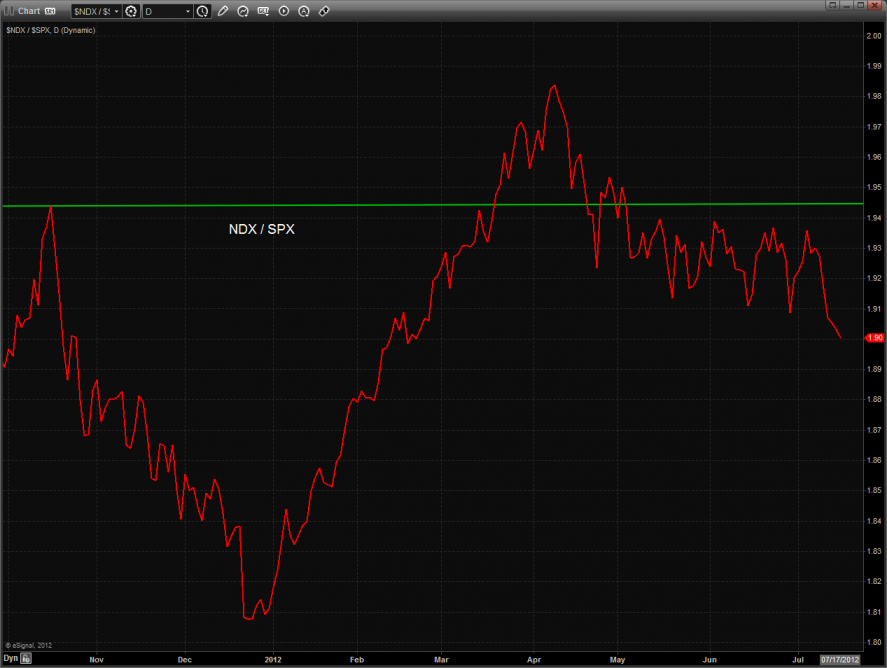Click the interval clock icon
The height and width of the screenshot is (668, 887).
click(203, 11)
